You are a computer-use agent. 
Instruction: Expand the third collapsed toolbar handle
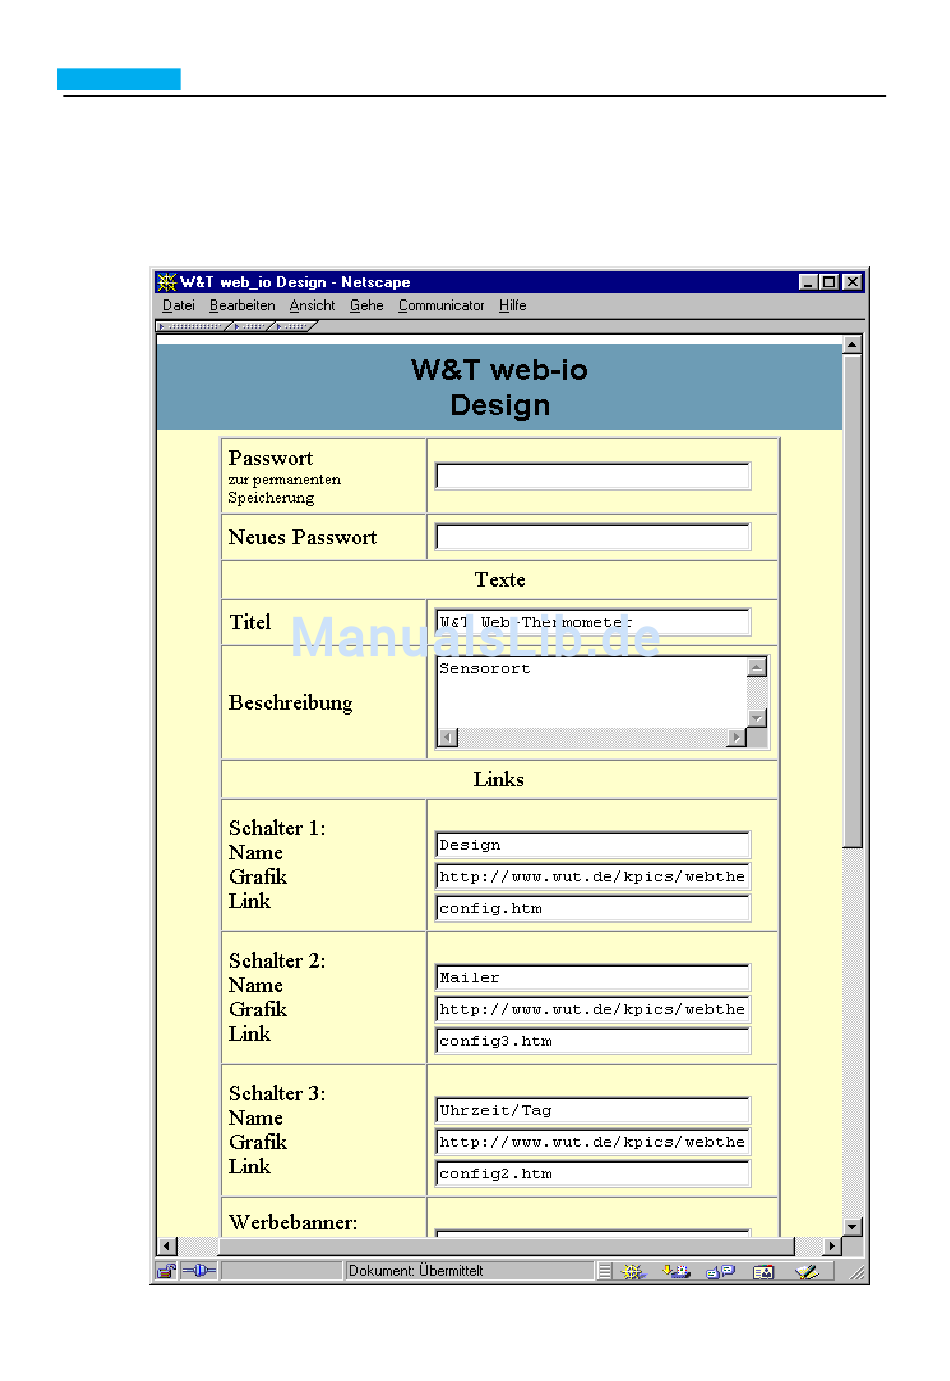[x=295, y=326]
